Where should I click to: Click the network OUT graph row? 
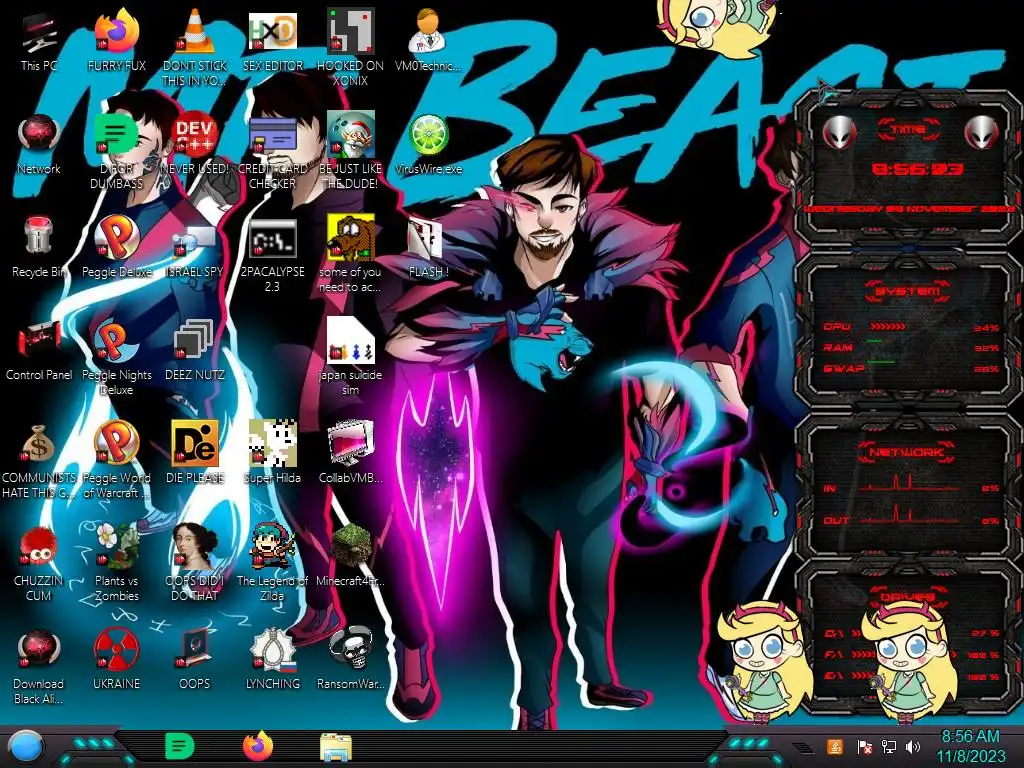click(912, 516)
